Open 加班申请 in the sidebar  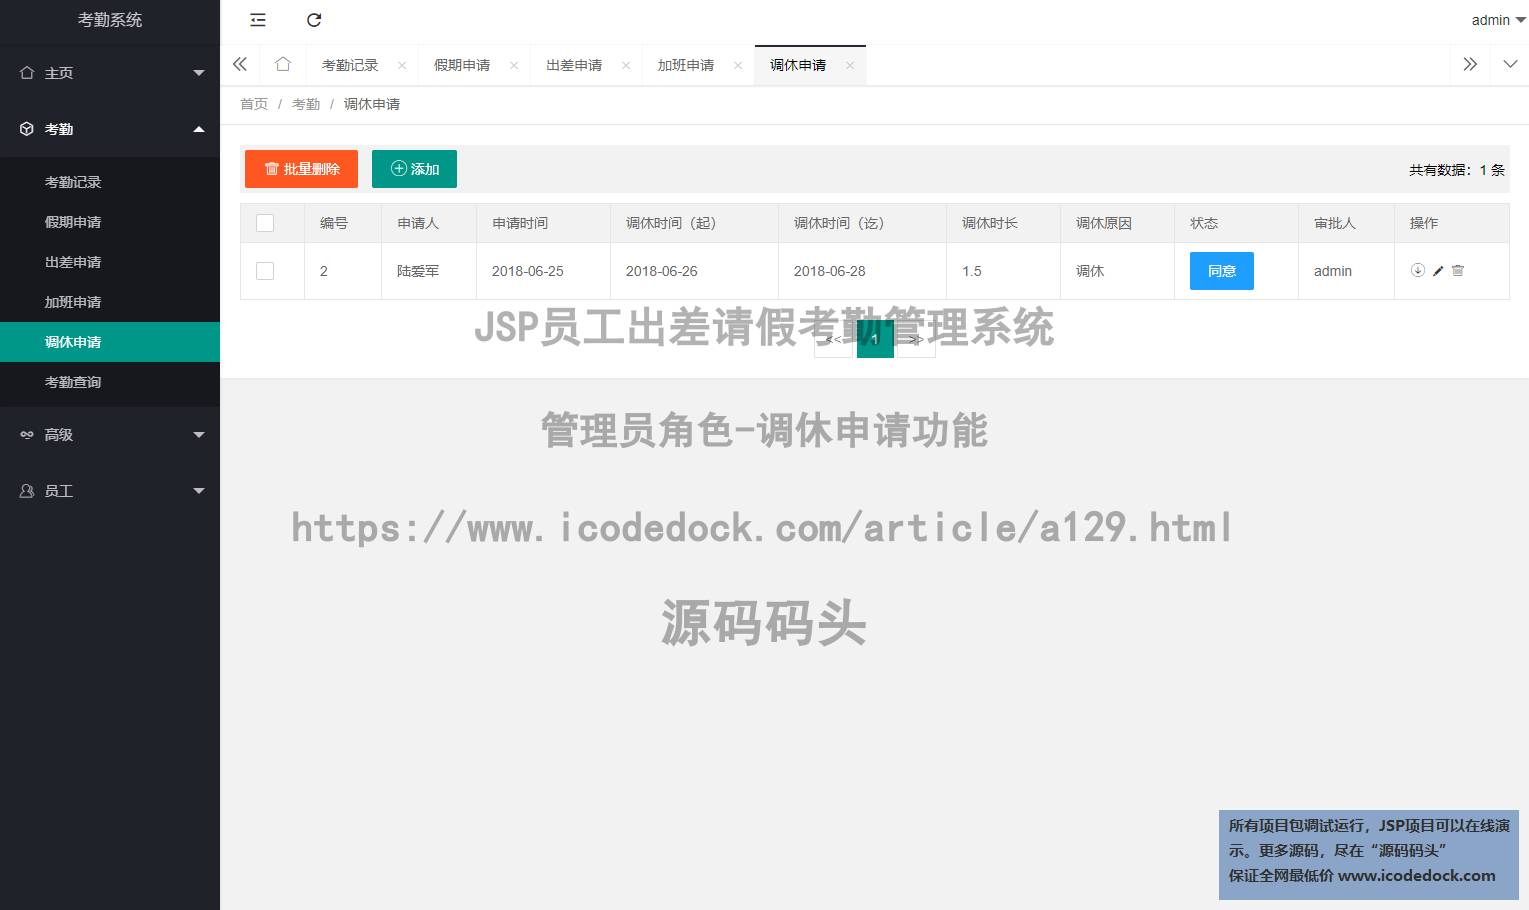coord(110,302)
